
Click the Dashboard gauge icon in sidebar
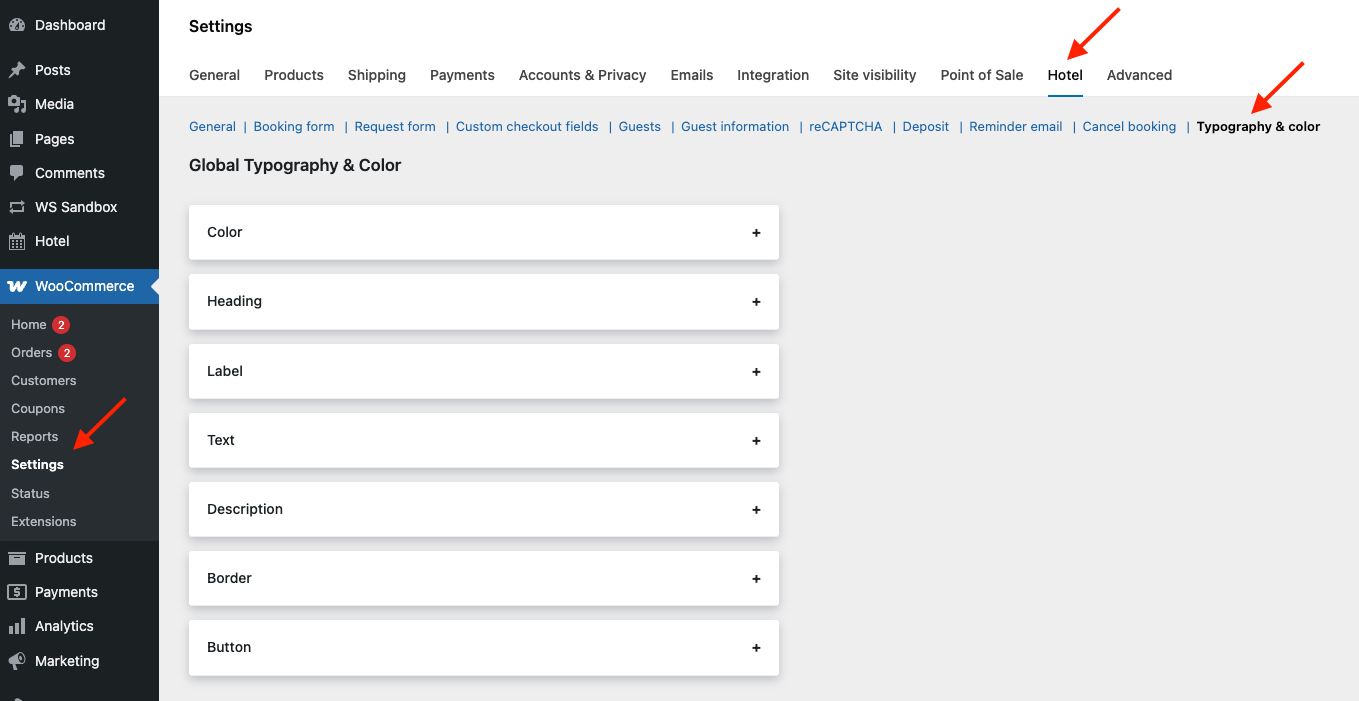(17, 25)
